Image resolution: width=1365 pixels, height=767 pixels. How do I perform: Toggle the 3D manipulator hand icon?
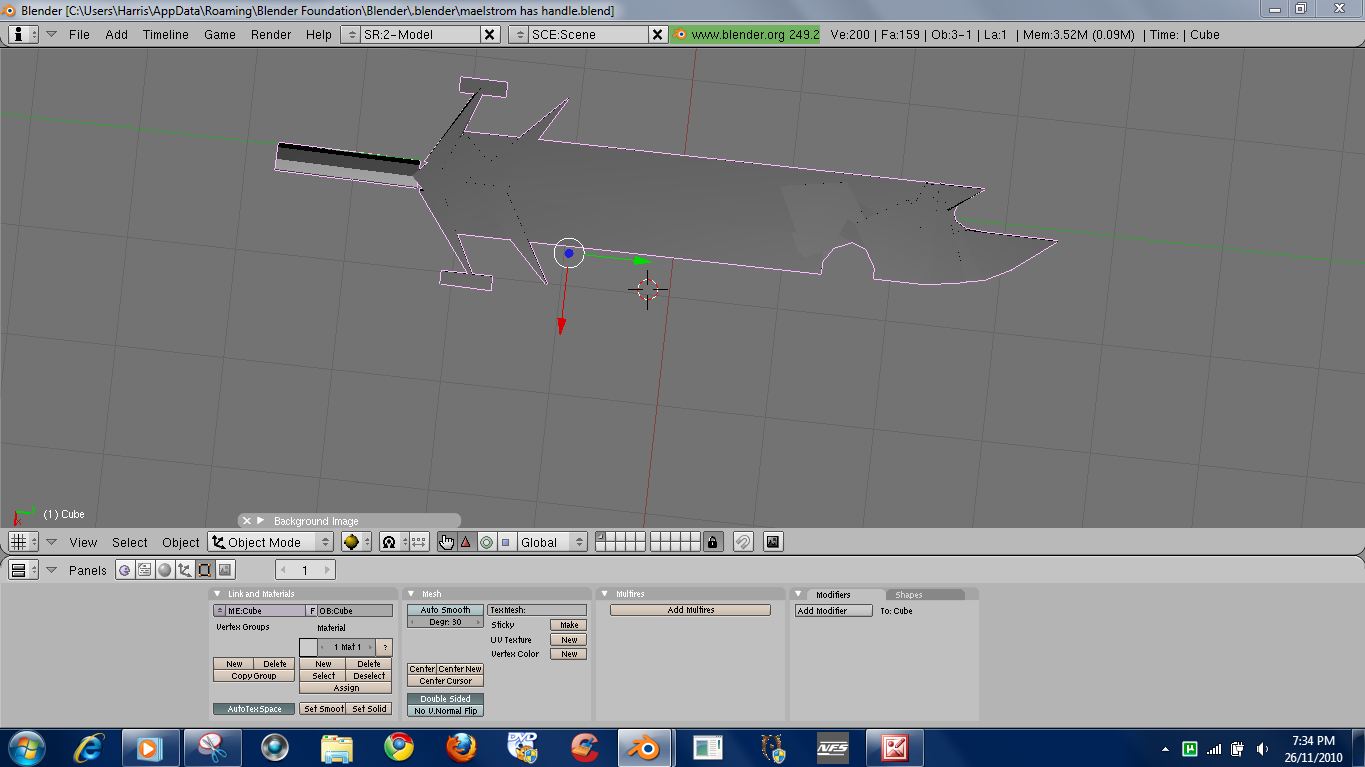[446, 542]
